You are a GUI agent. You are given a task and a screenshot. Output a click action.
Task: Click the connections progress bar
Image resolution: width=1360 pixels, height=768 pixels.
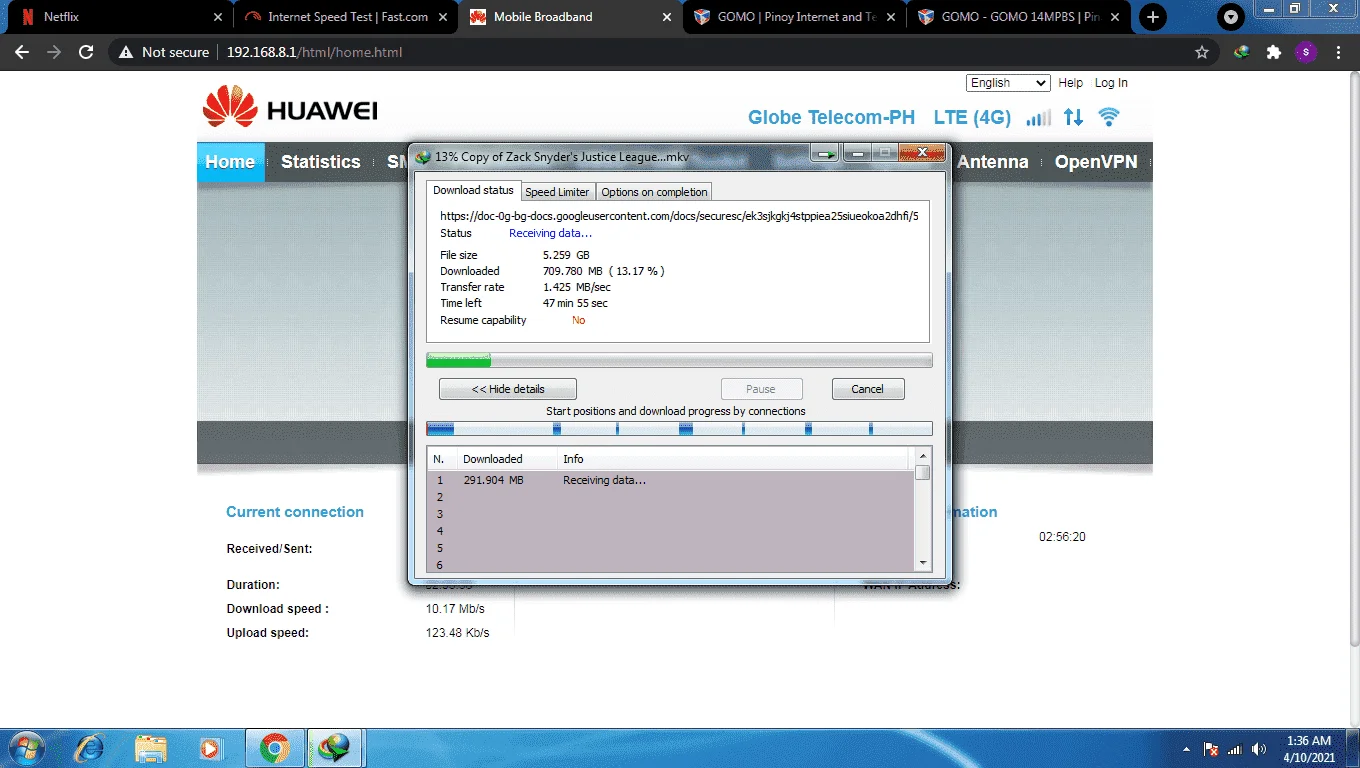click(679, 429)
